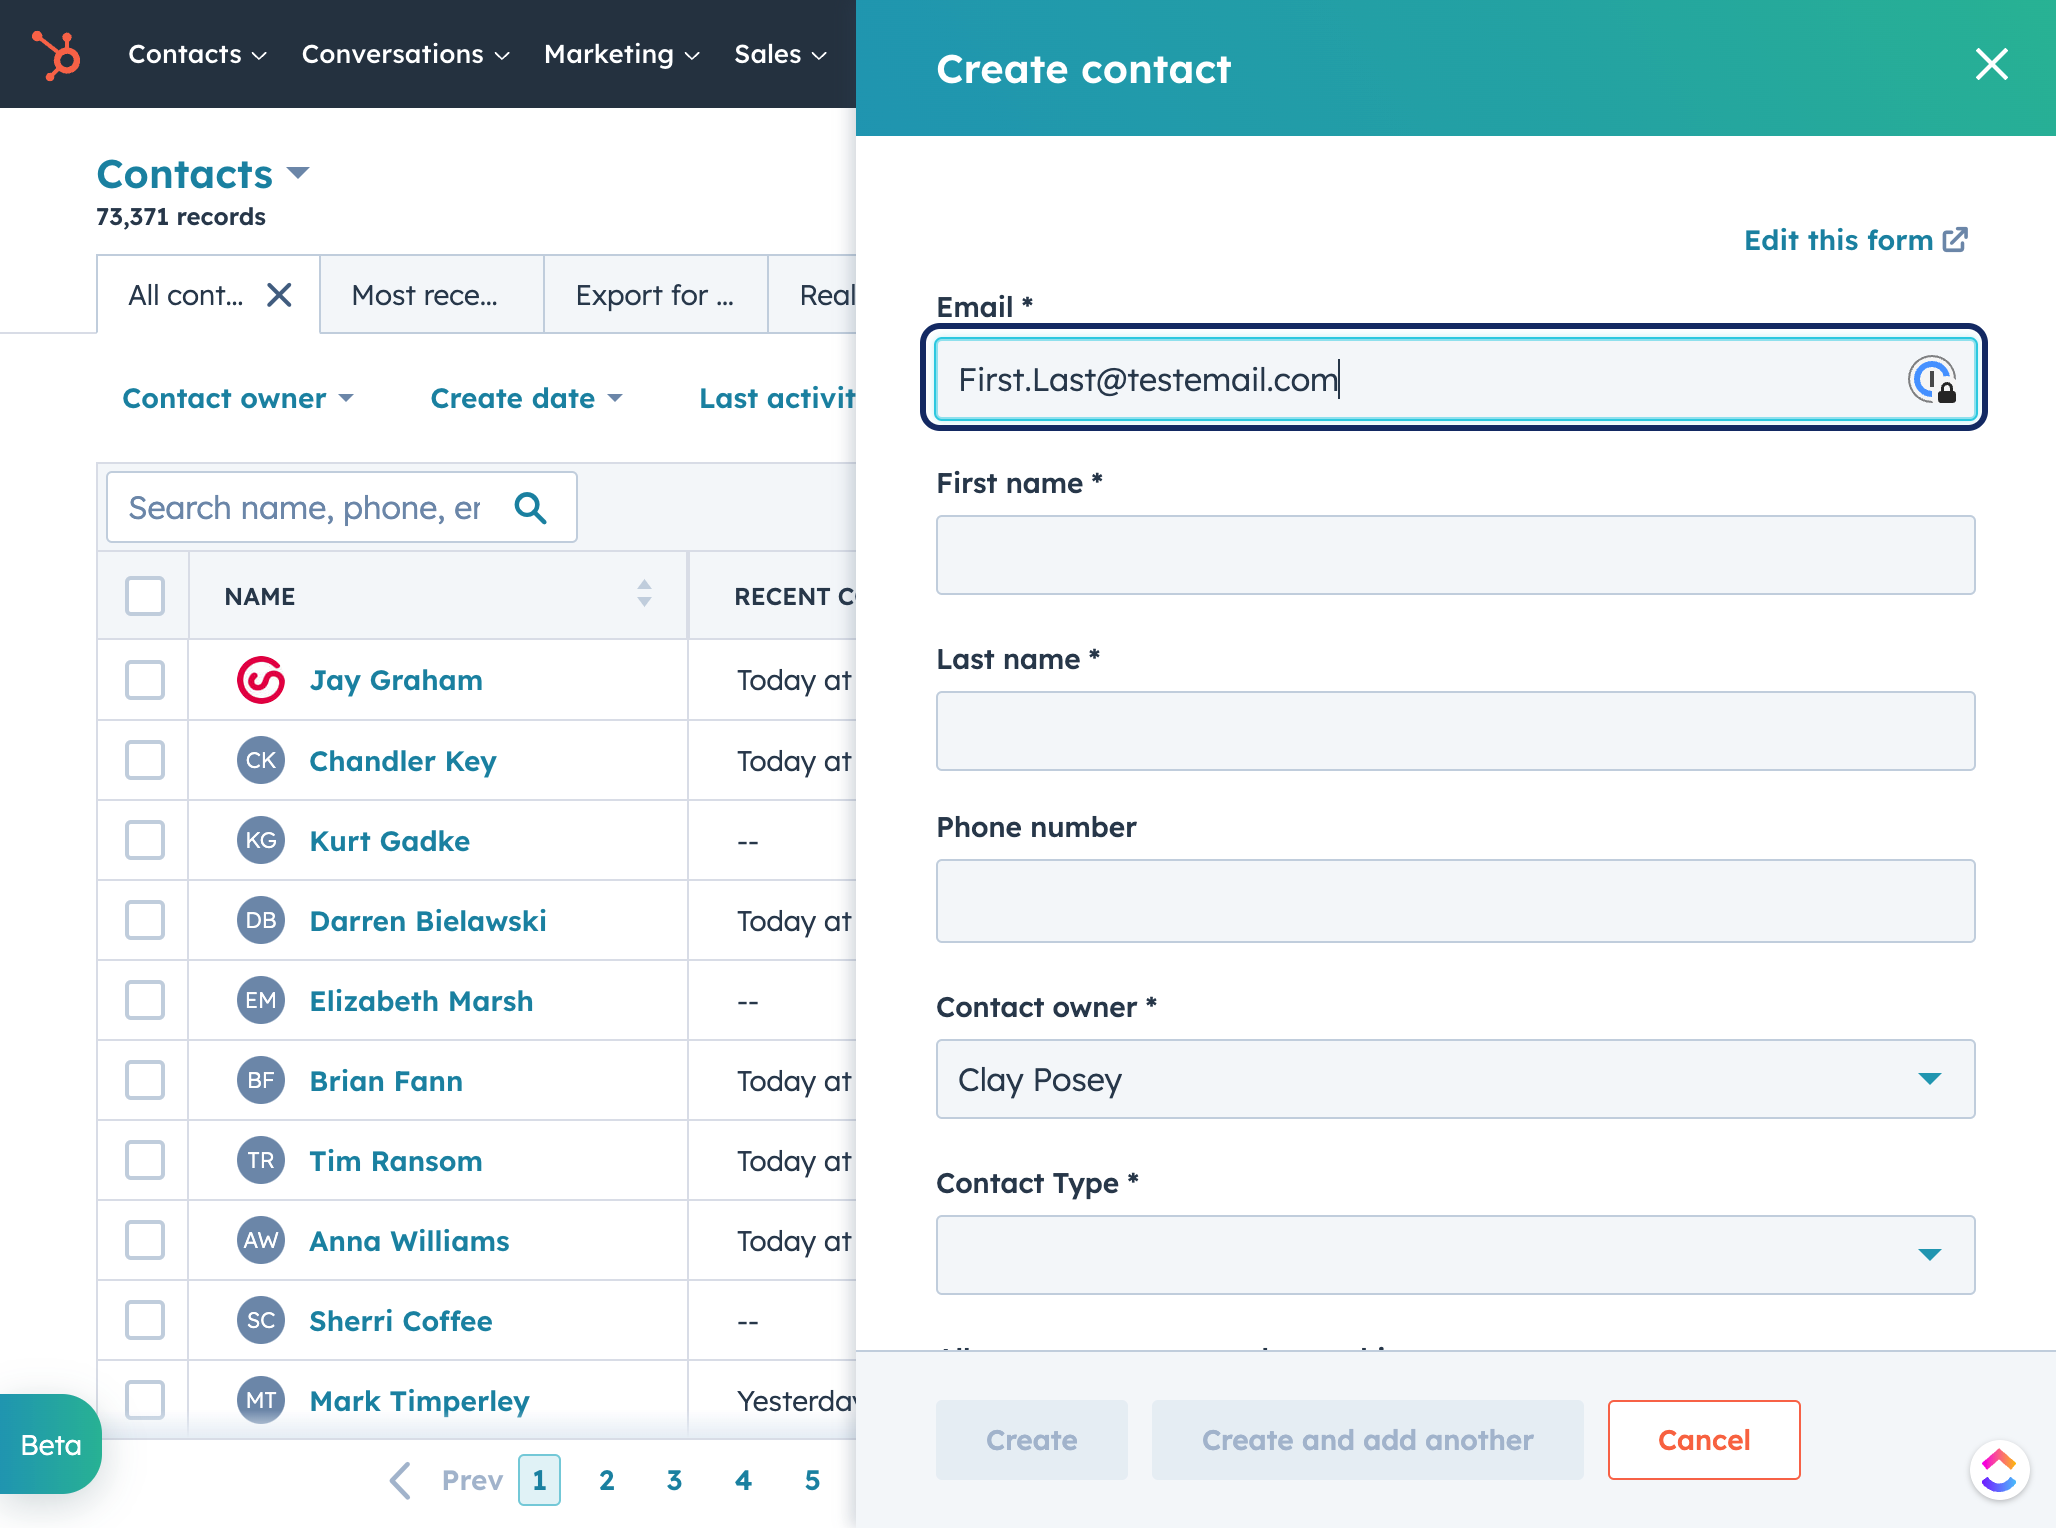Click the EM avatar for Elizabeth Marsh
This screenshot has width=2056, height=1528.
pyautogui.click(x=261, y=1000)
